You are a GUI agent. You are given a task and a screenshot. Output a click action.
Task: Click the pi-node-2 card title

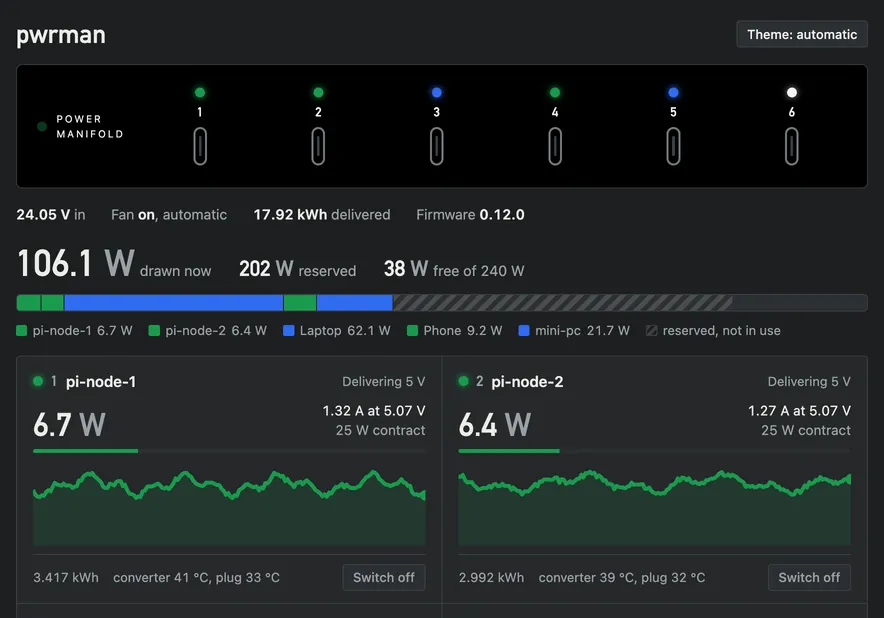(x=527, y=382)
